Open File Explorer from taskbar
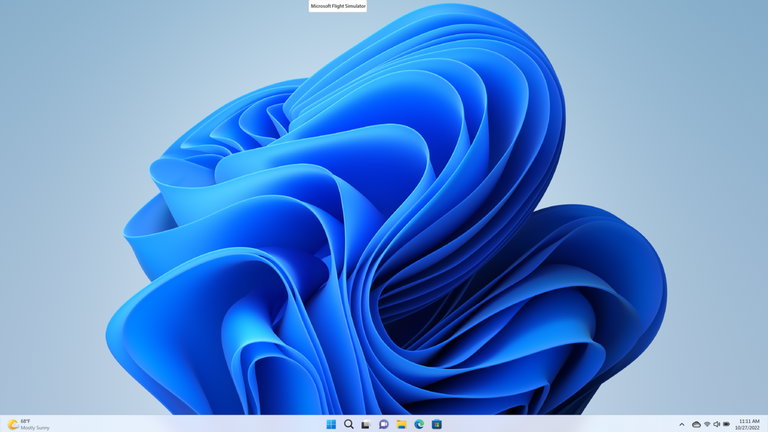 click(x=402, y=424)
